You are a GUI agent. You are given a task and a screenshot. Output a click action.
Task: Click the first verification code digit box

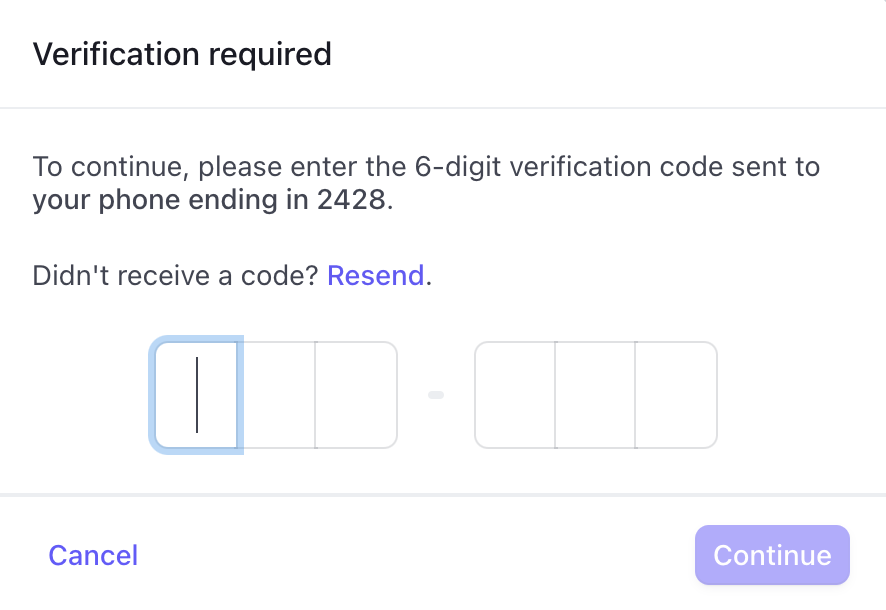197,395
